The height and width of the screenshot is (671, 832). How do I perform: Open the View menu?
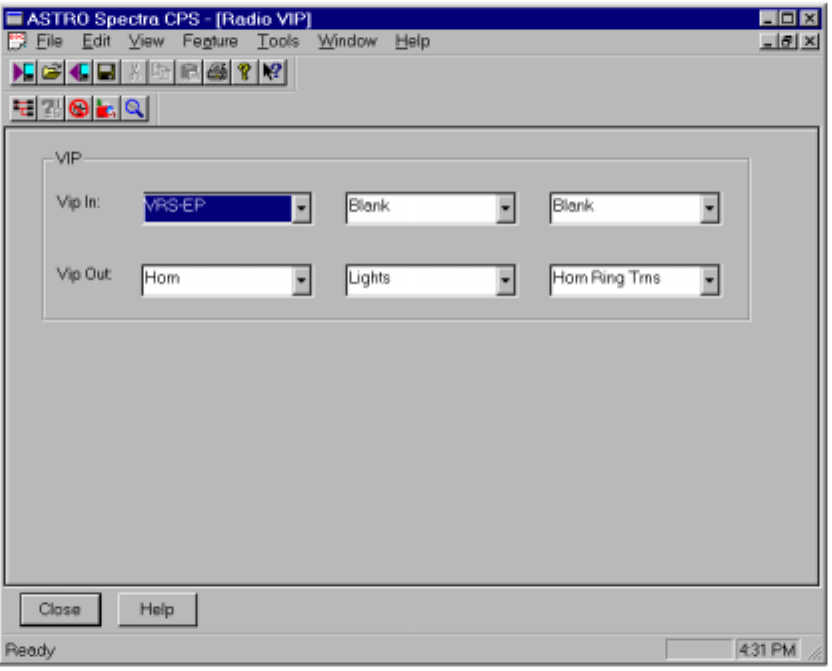coord(146,41)
